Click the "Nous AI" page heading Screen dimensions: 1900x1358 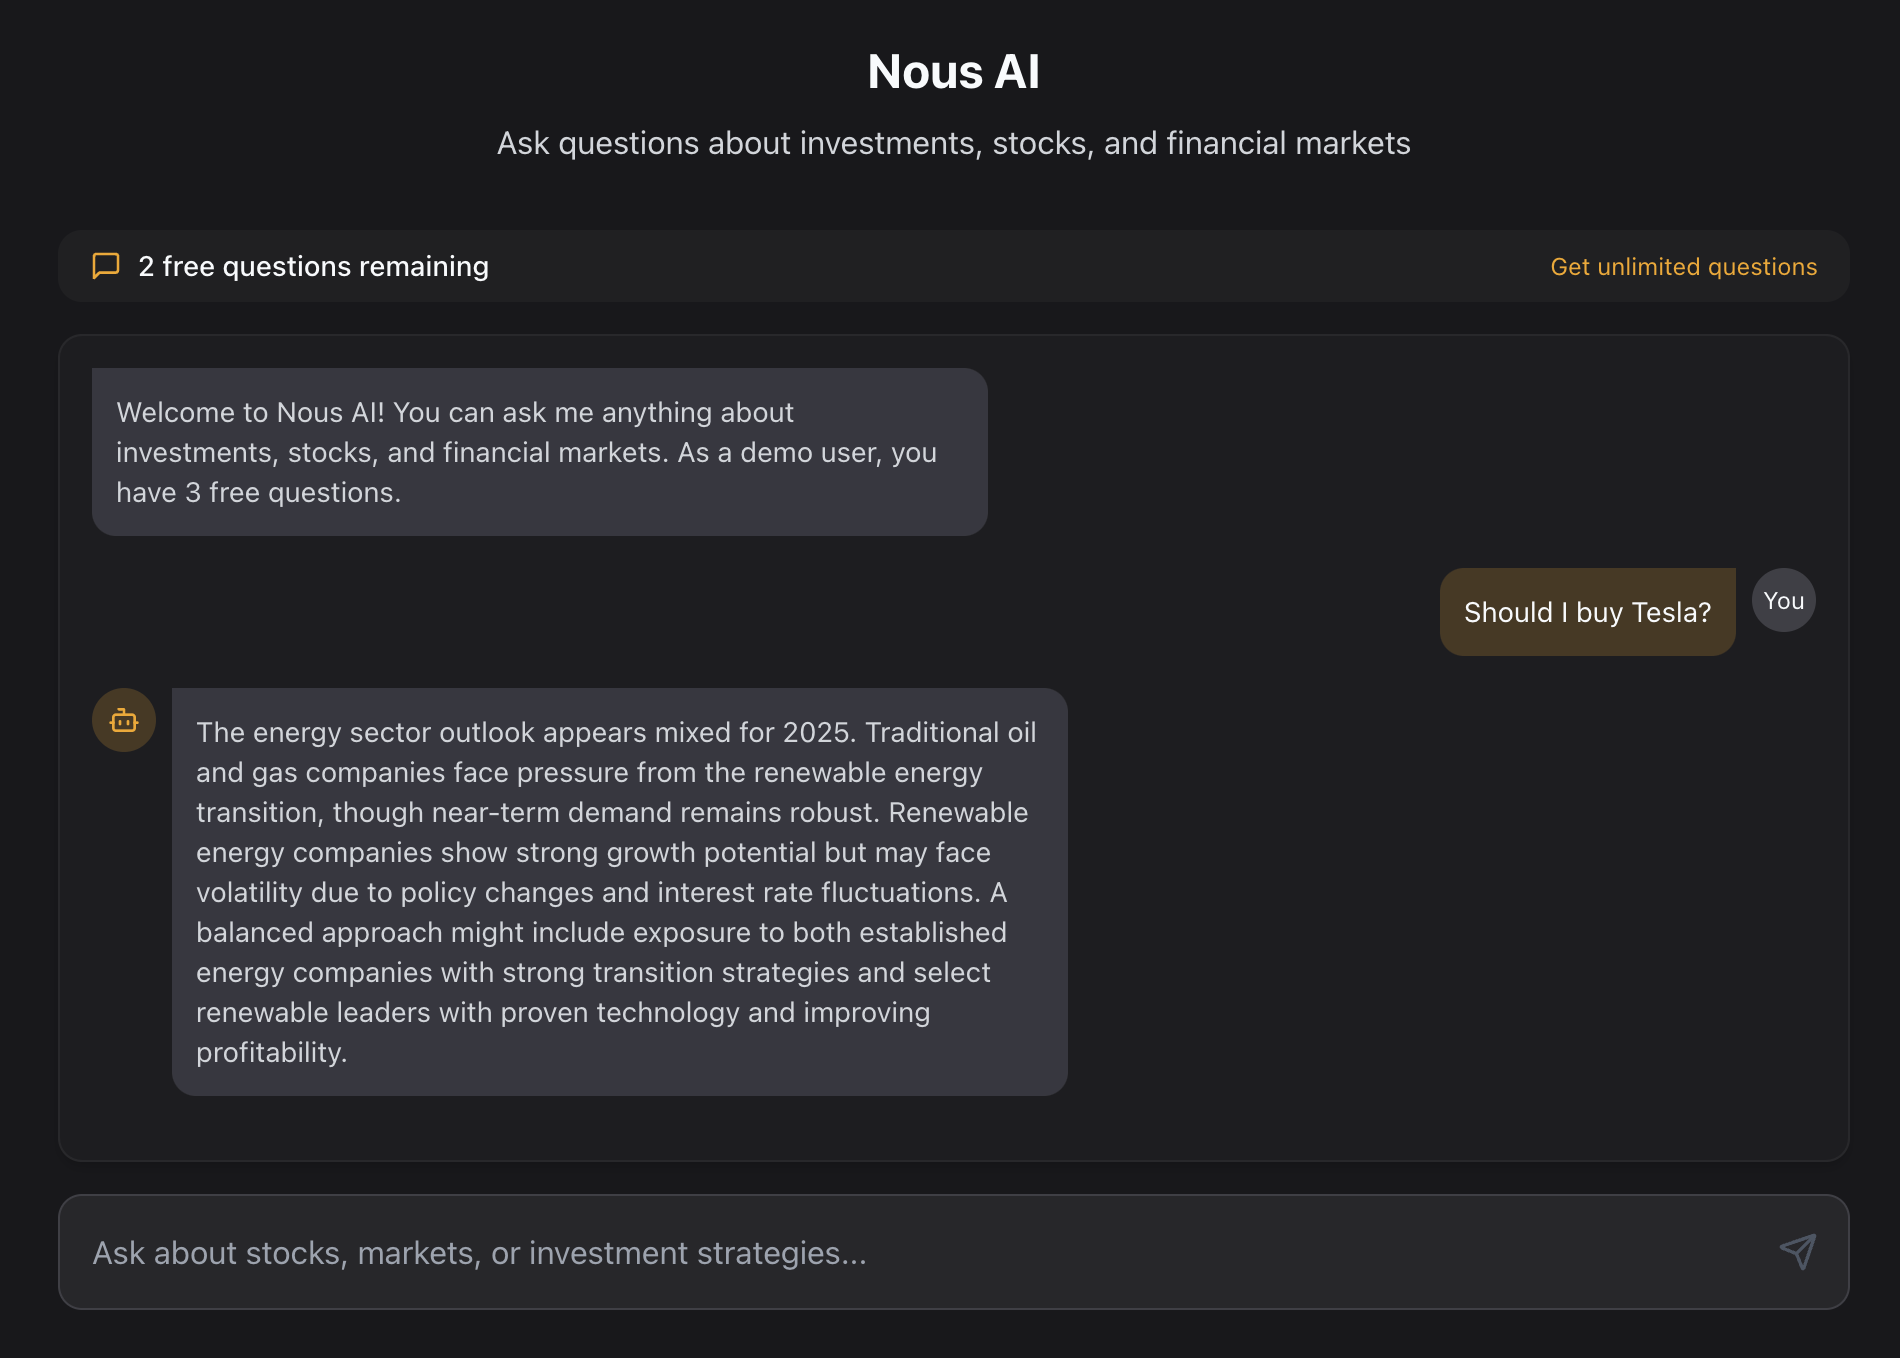tap(953, 72)
